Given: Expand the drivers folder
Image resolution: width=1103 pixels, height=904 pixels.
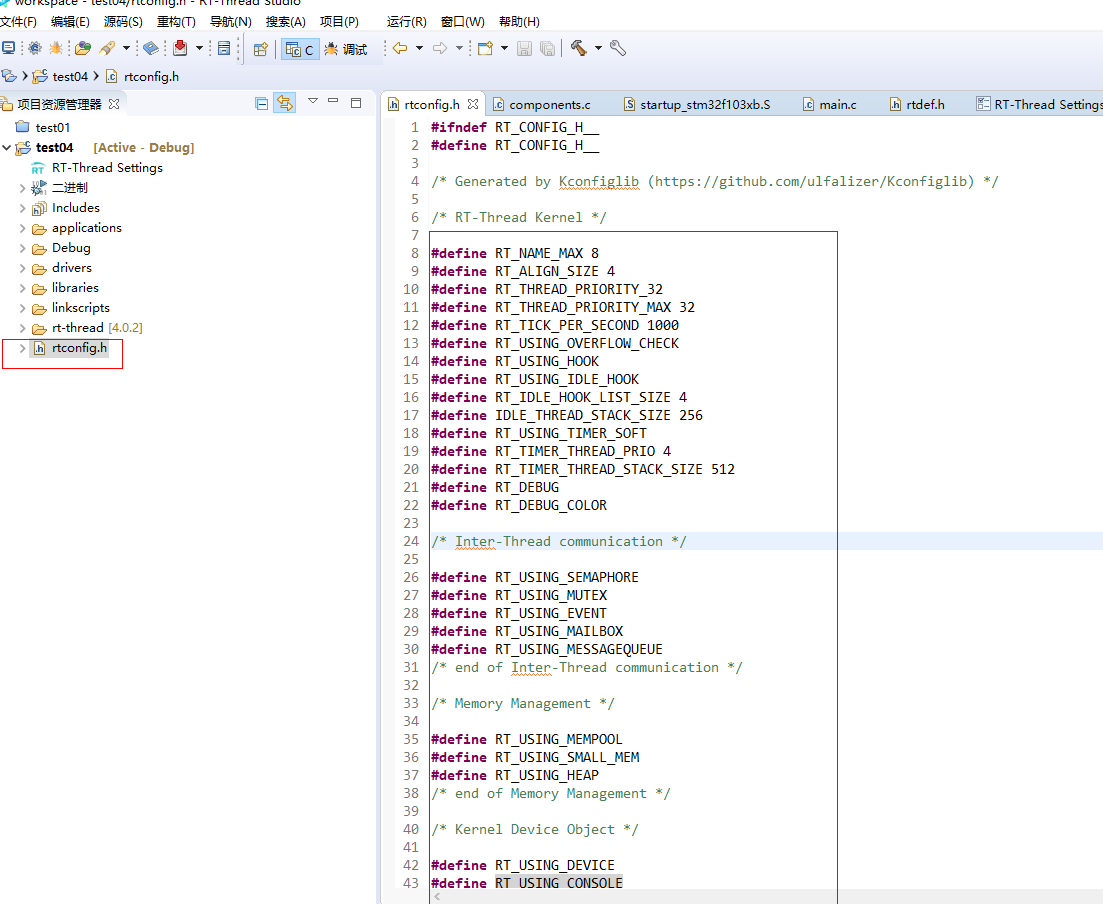Looking at the screenshot, I should 23,268.
